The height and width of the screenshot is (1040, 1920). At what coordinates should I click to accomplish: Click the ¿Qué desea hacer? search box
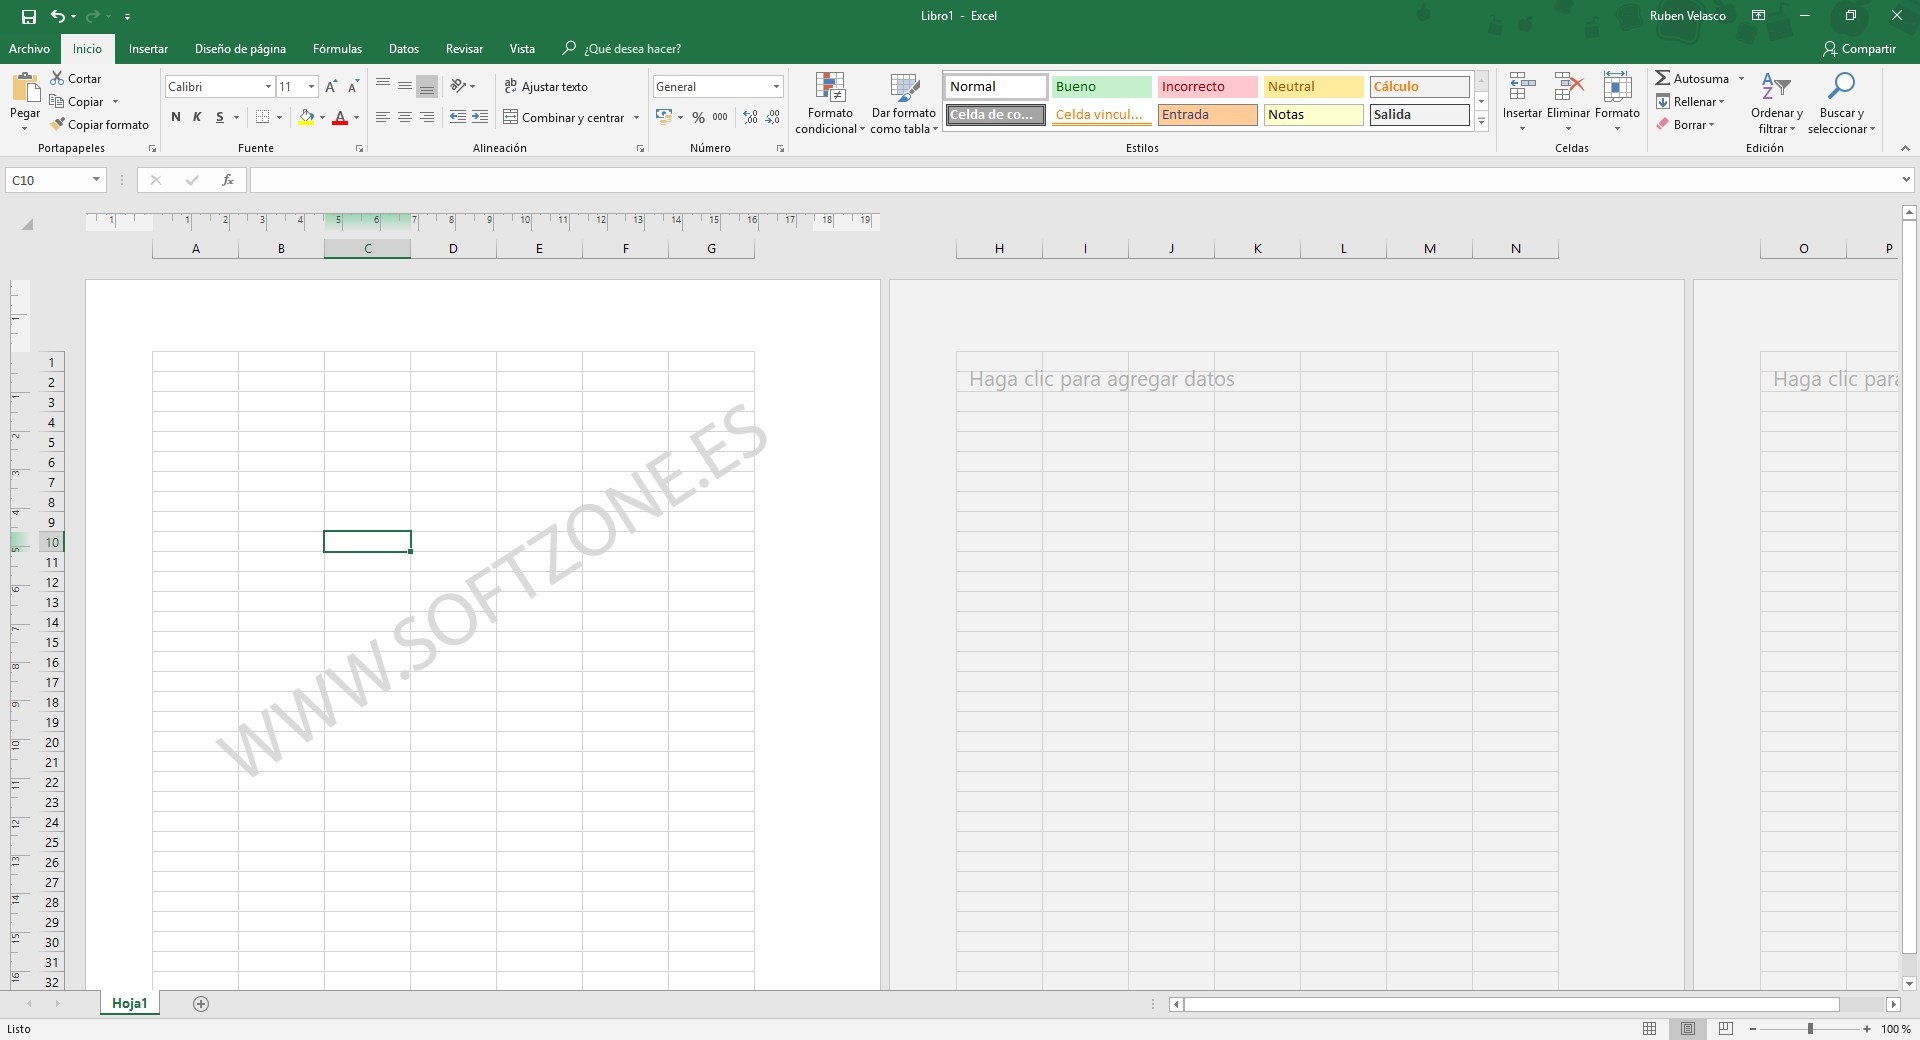(x=622, y=49)
